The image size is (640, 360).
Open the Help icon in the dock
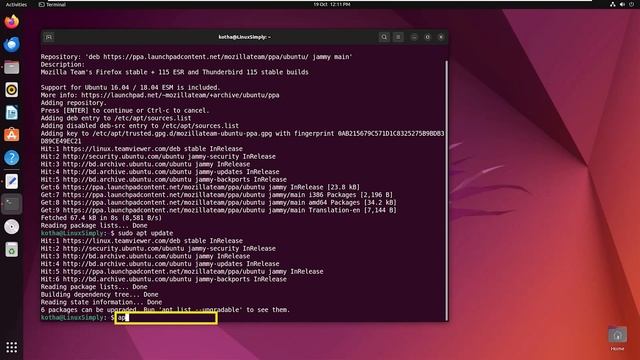[11, 158]
